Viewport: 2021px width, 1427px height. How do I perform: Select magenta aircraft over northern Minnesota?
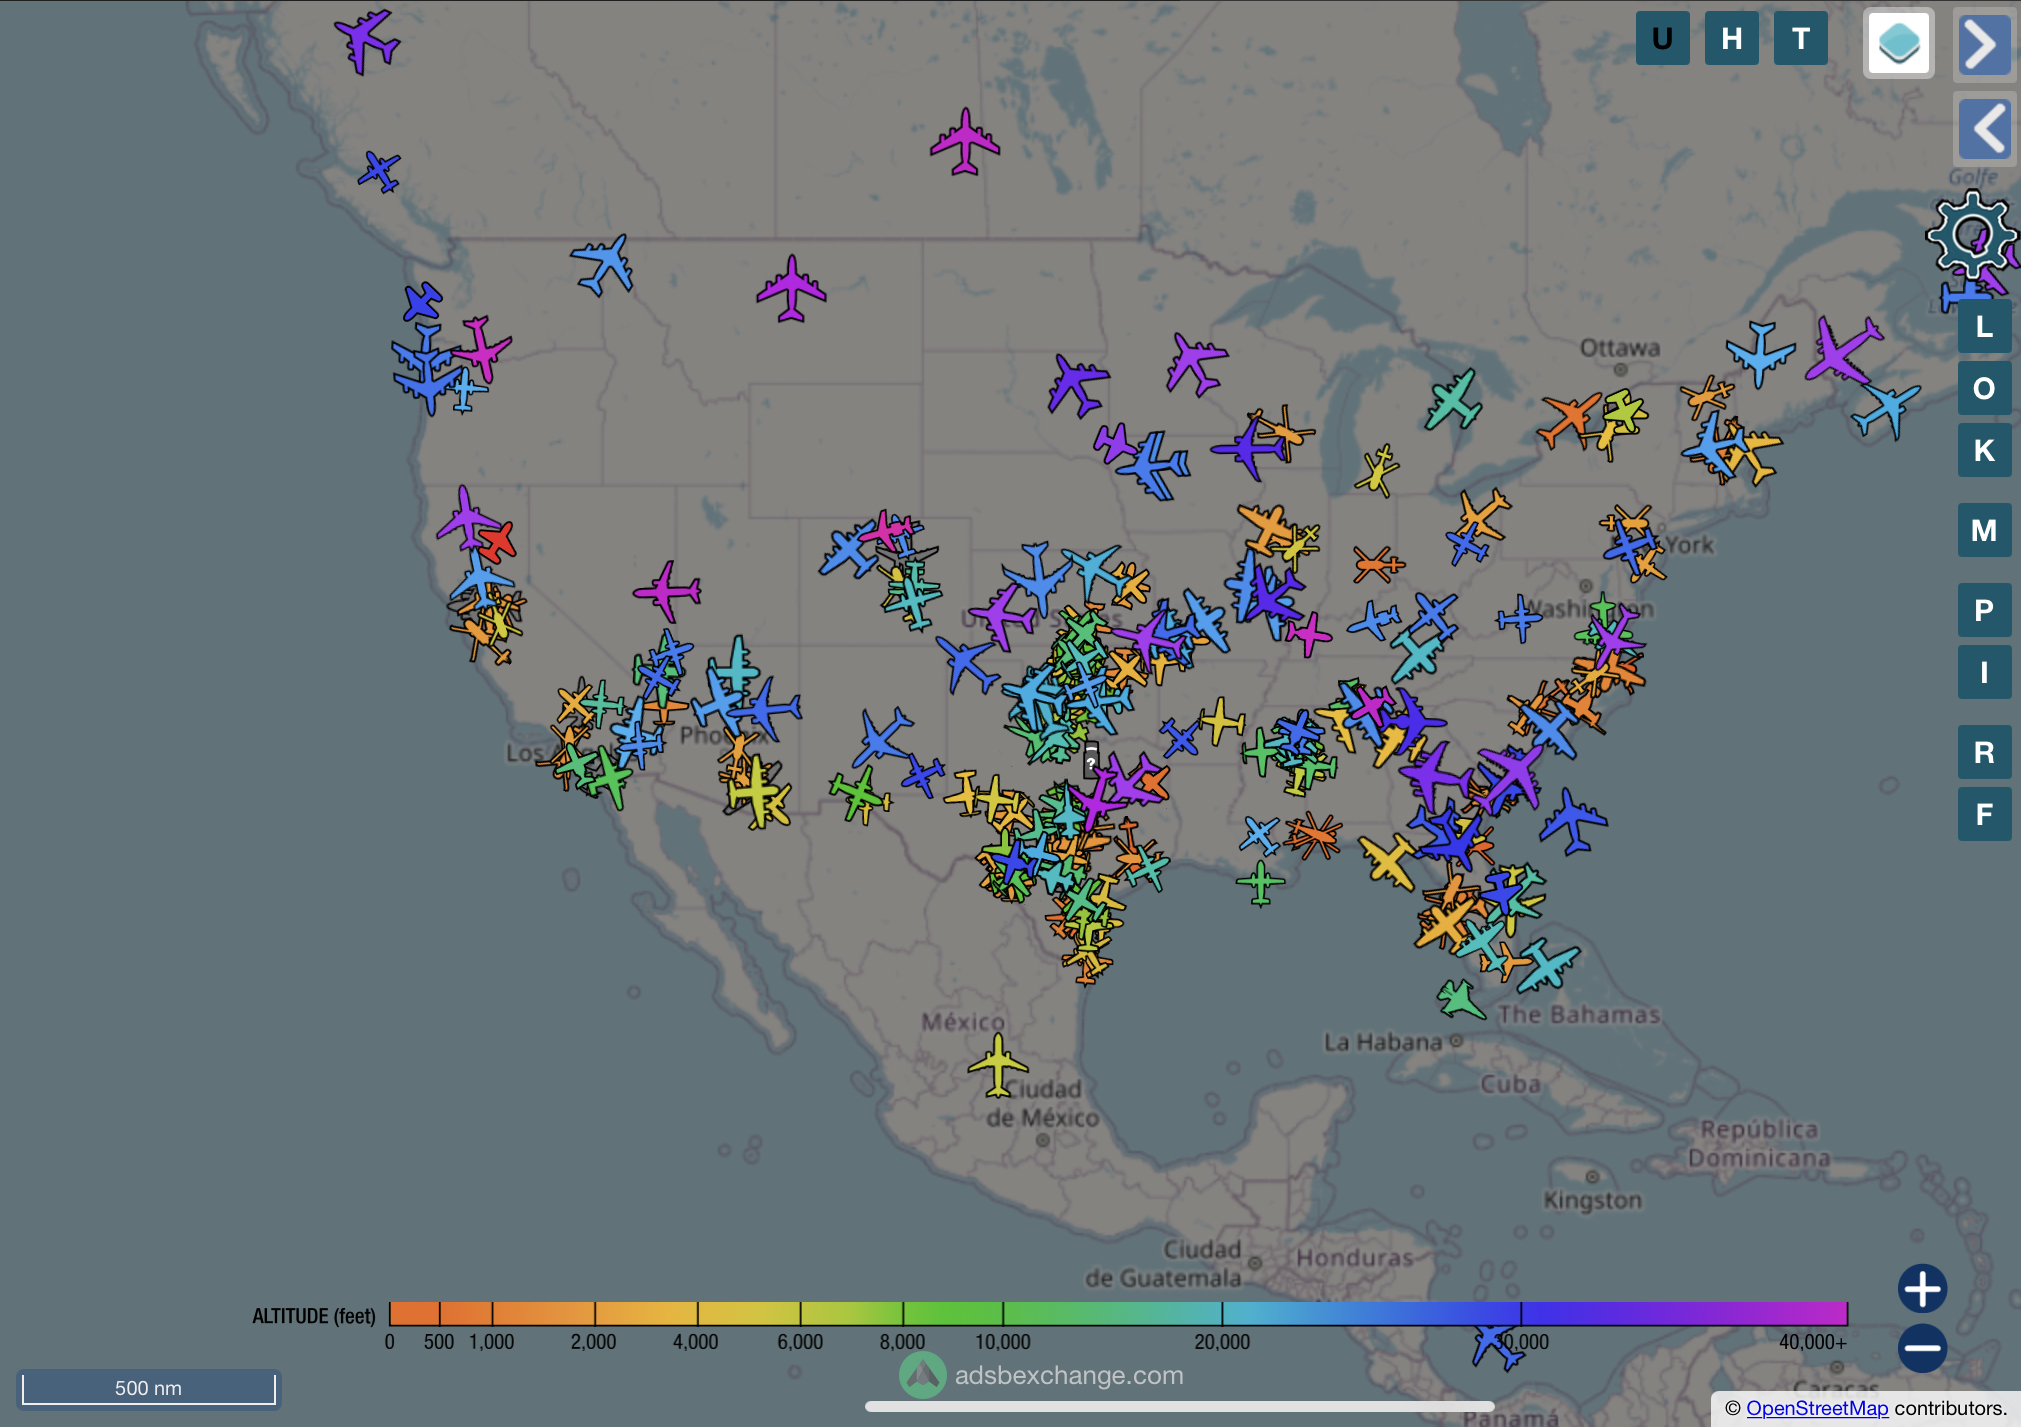(1195, 364)
